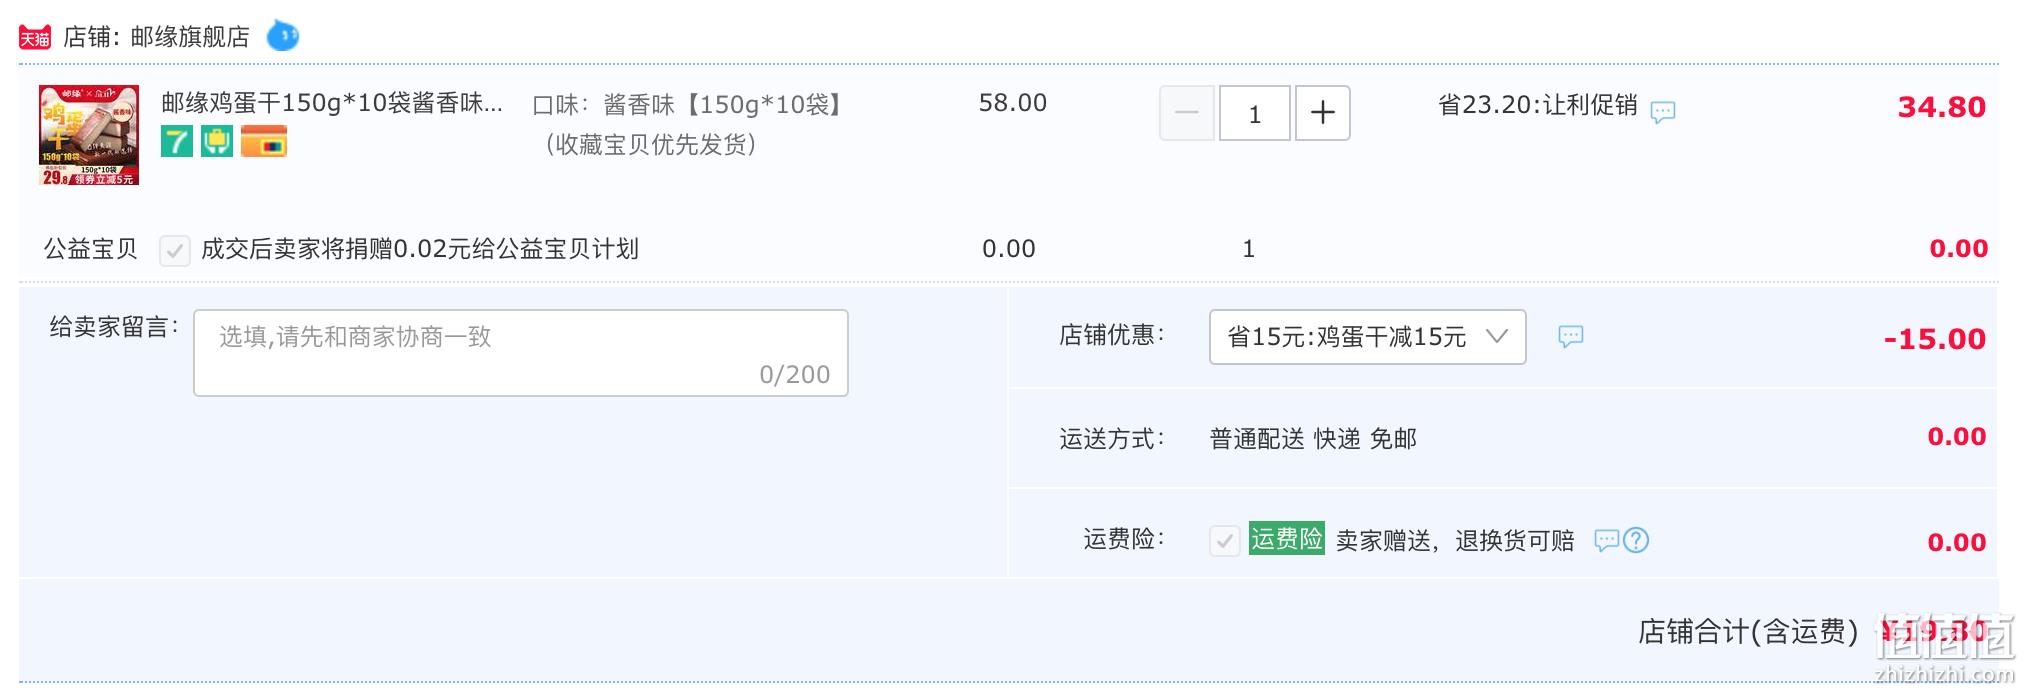
Task: Click the green 运费险 label tag
Action: pos(1287,539)
